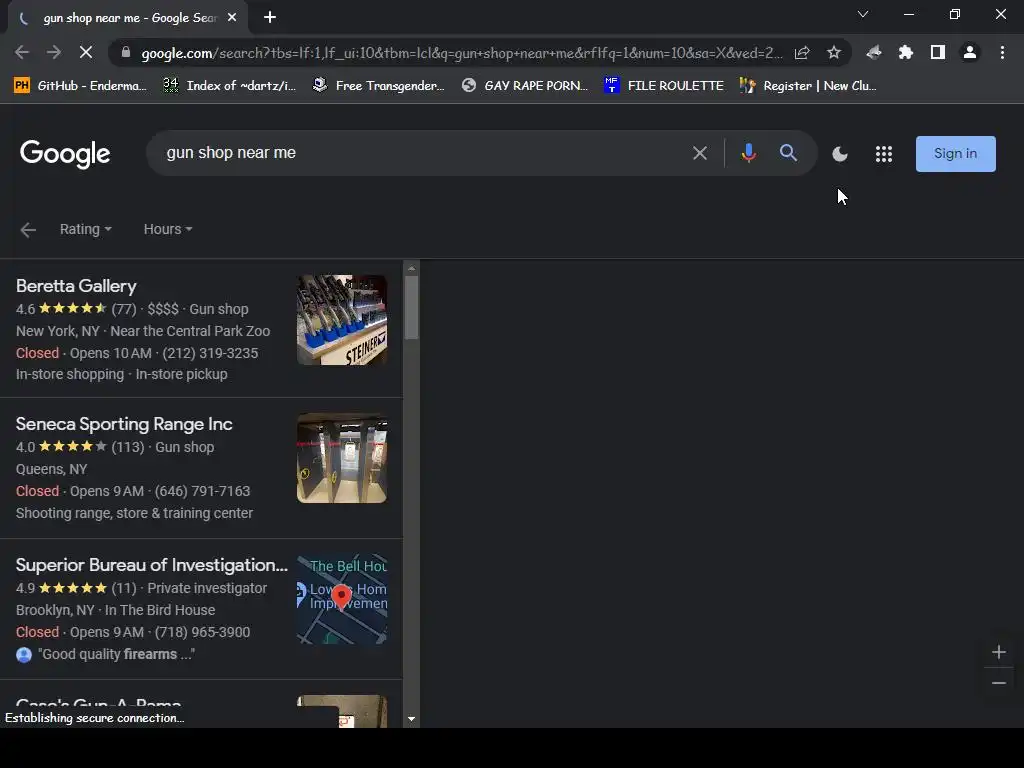
Task: Open the browser side panel
Action: [938, 53]
